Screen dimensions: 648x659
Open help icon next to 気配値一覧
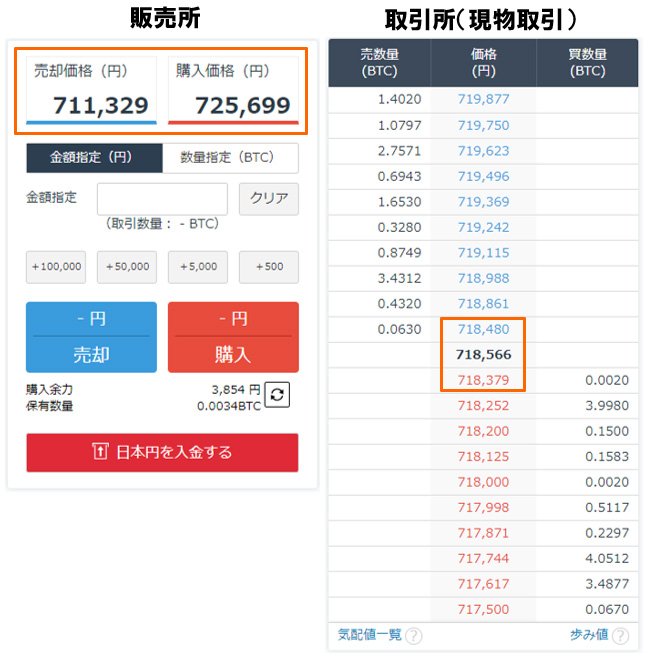tap(414, 636)
